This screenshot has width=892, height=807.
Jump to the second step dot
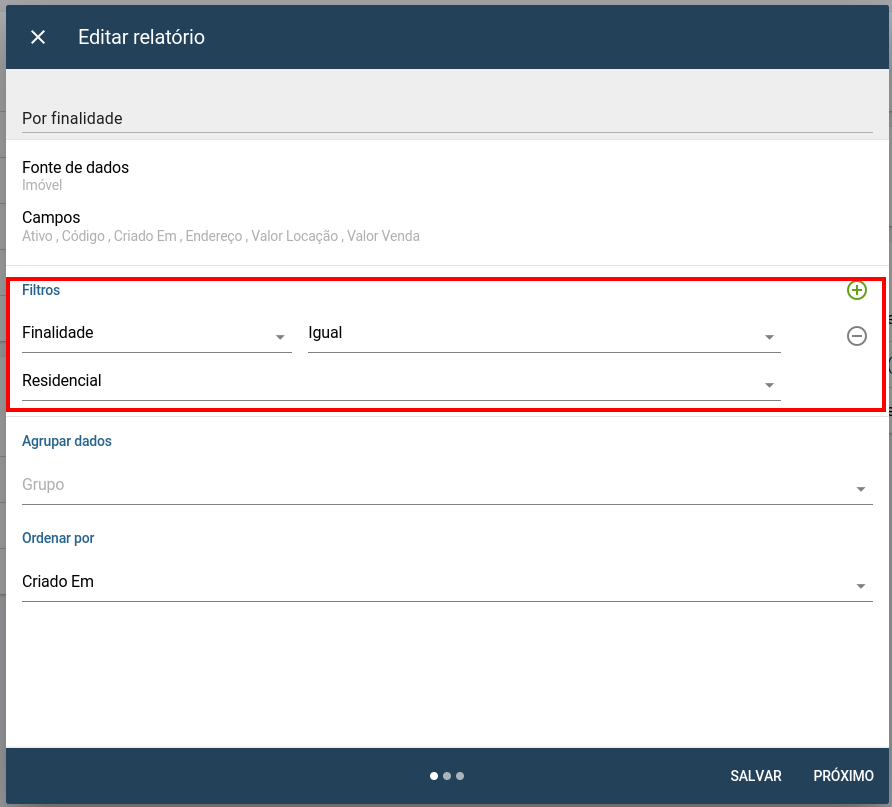(447, 776)
